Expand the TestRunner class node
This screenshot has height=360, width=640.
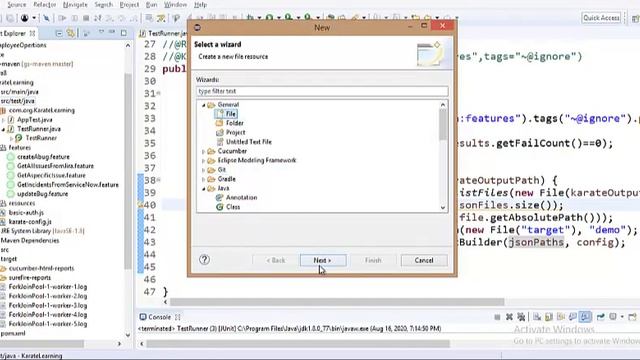[12, 138]
